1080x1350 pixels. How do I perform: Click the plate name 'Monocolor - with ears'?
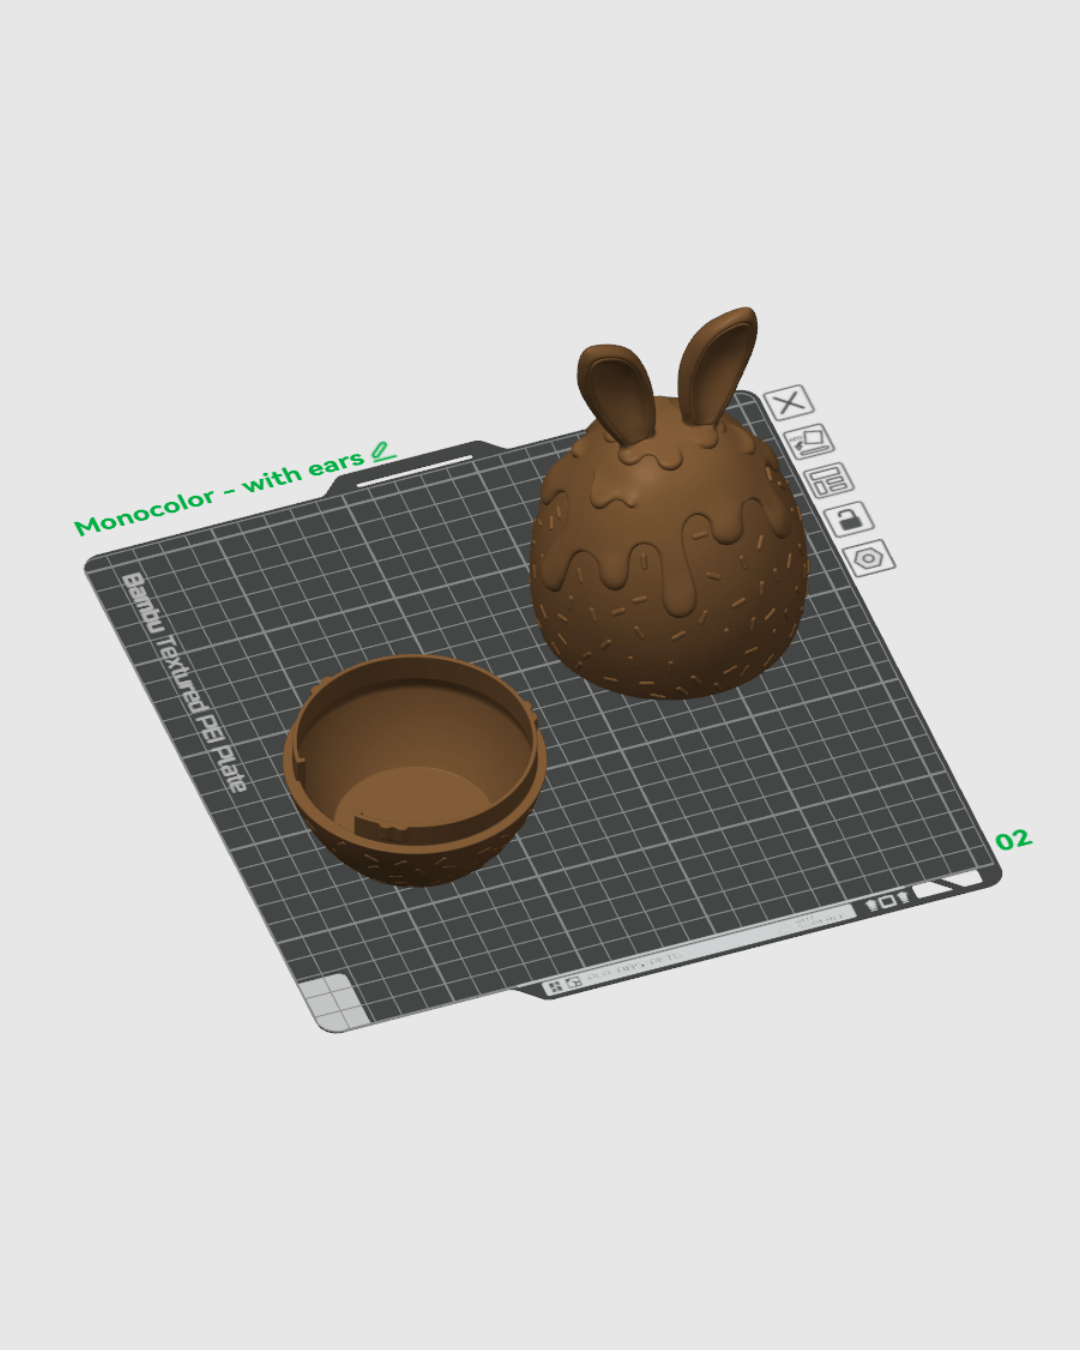pyautogui.click(x=218, y=491)
